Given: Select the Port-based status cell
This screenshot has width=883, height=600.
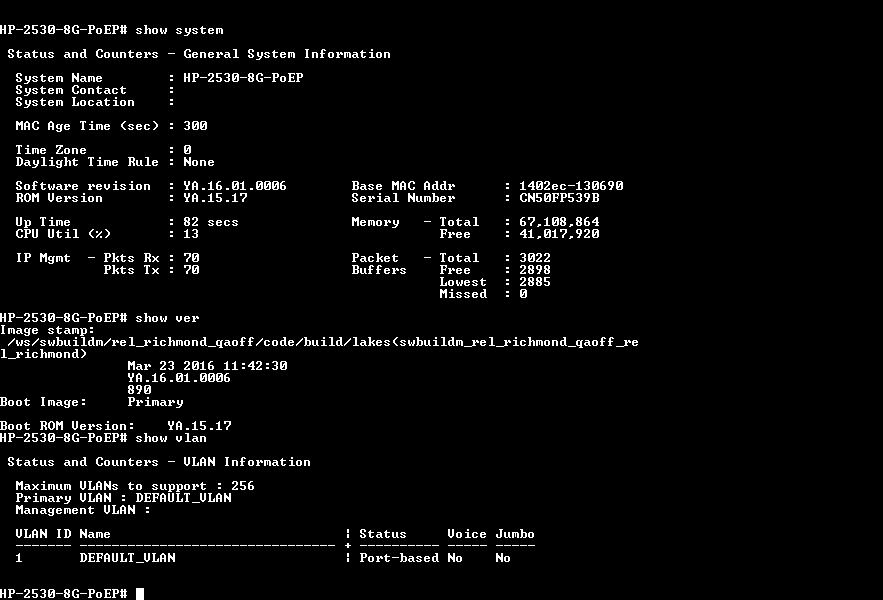Looking at the screenshot, I should tap(399, 558).
